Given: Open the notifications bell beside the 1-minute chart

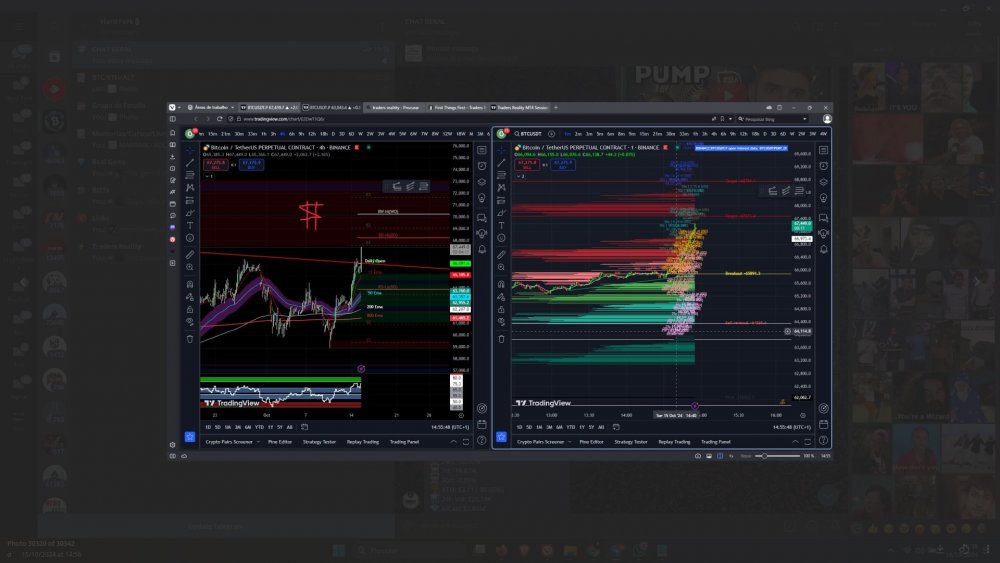Looking at the screenshot, I should 823,249.
